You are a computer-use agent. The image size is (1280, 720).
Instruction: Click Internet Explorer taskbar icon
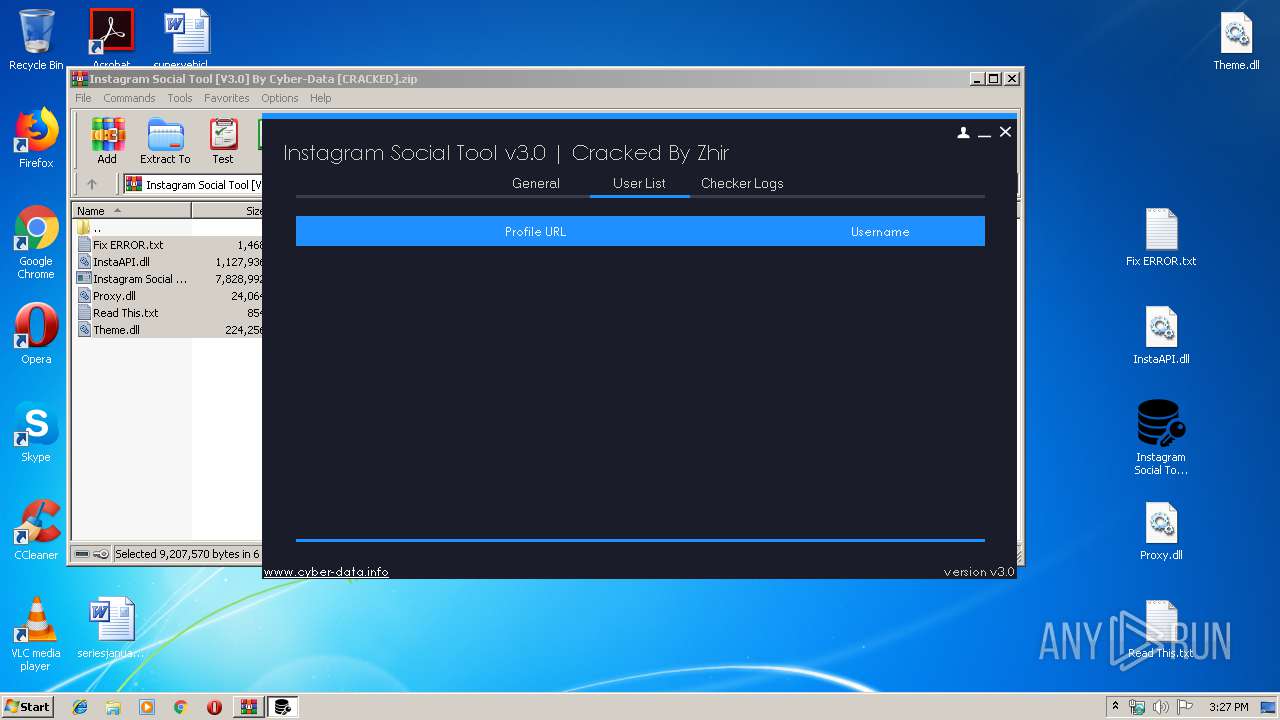click(x=80, y=707)
